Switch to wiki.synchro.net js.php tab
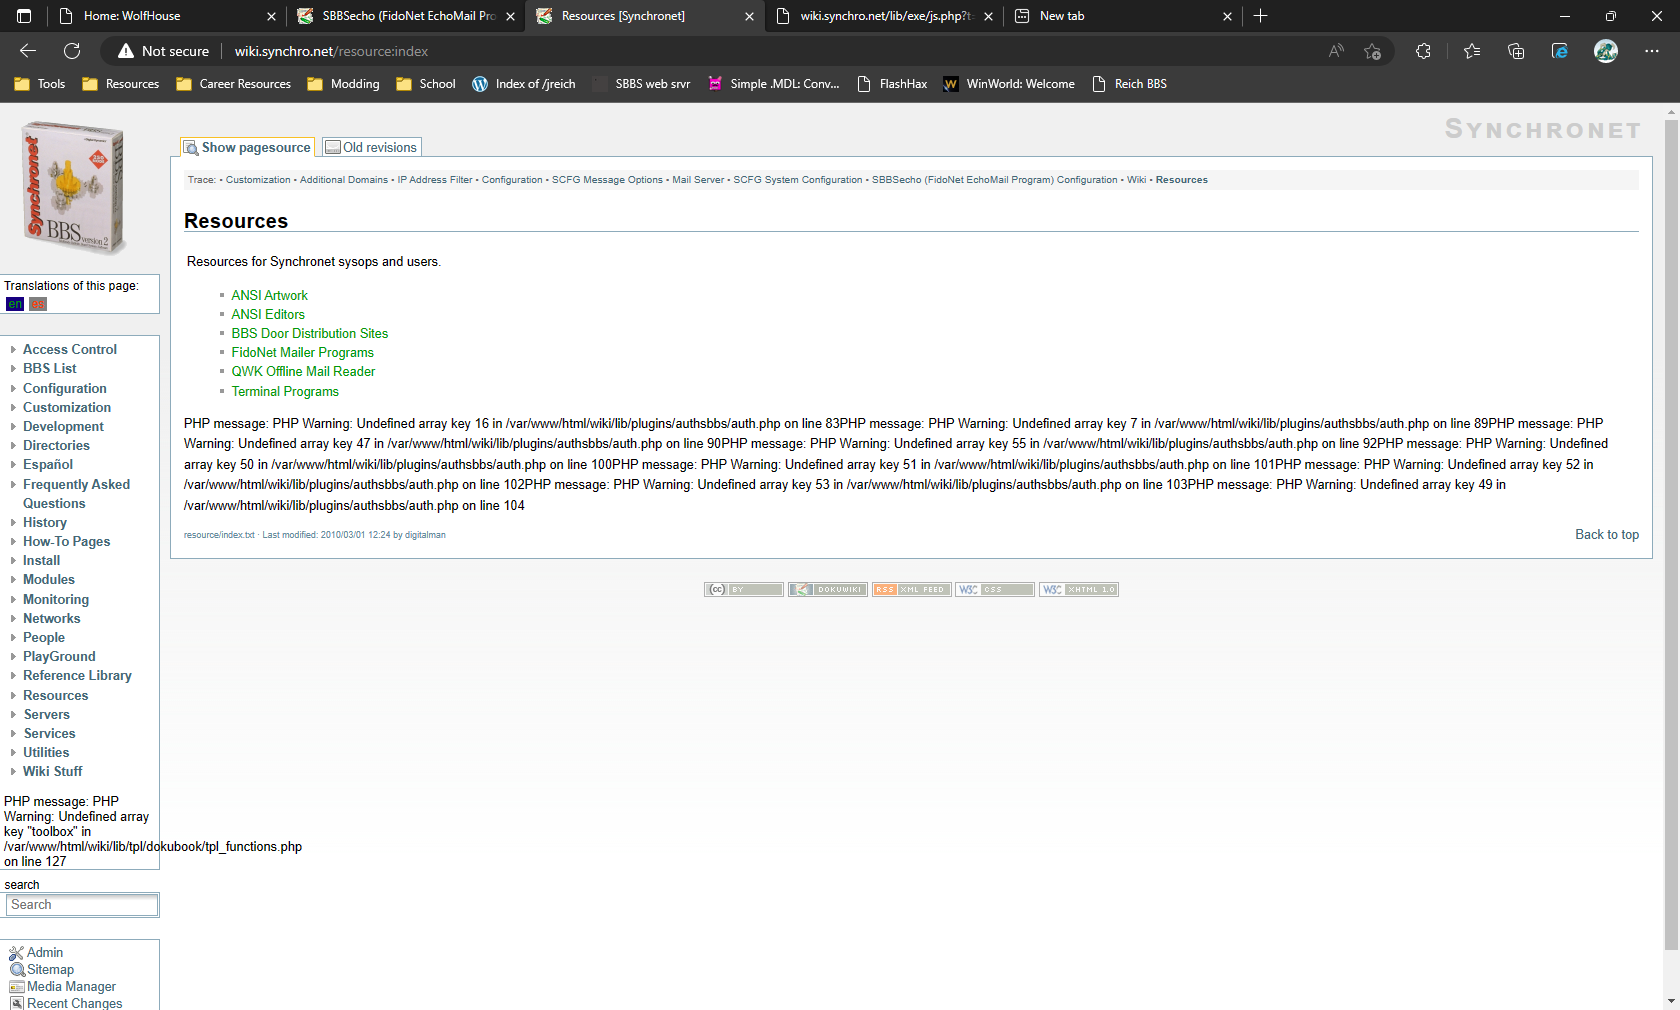The image size is (1680, 1010). pyautogui.click(x=885, y=16)
